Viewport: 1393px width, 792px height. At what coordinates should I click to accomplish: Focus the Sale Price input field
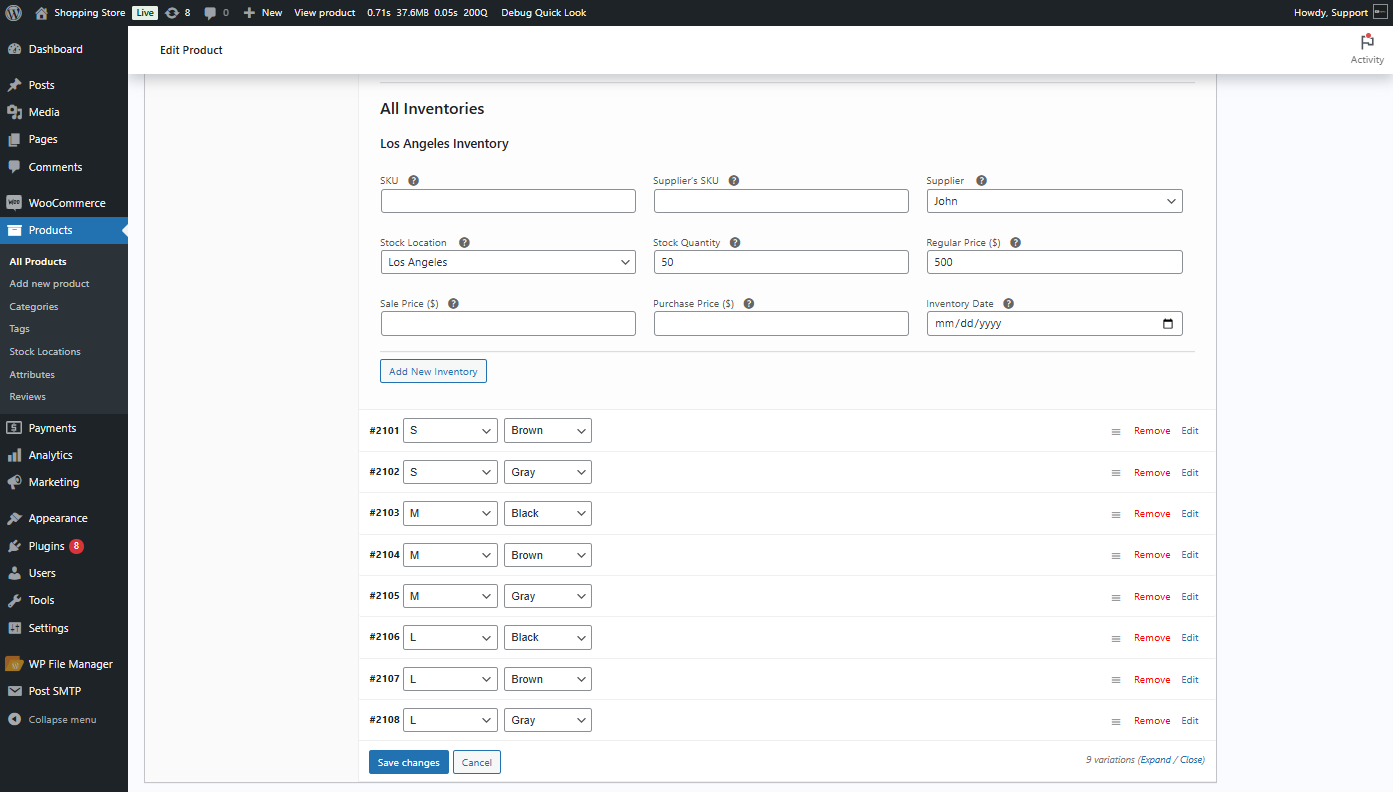tap(508, 323)
